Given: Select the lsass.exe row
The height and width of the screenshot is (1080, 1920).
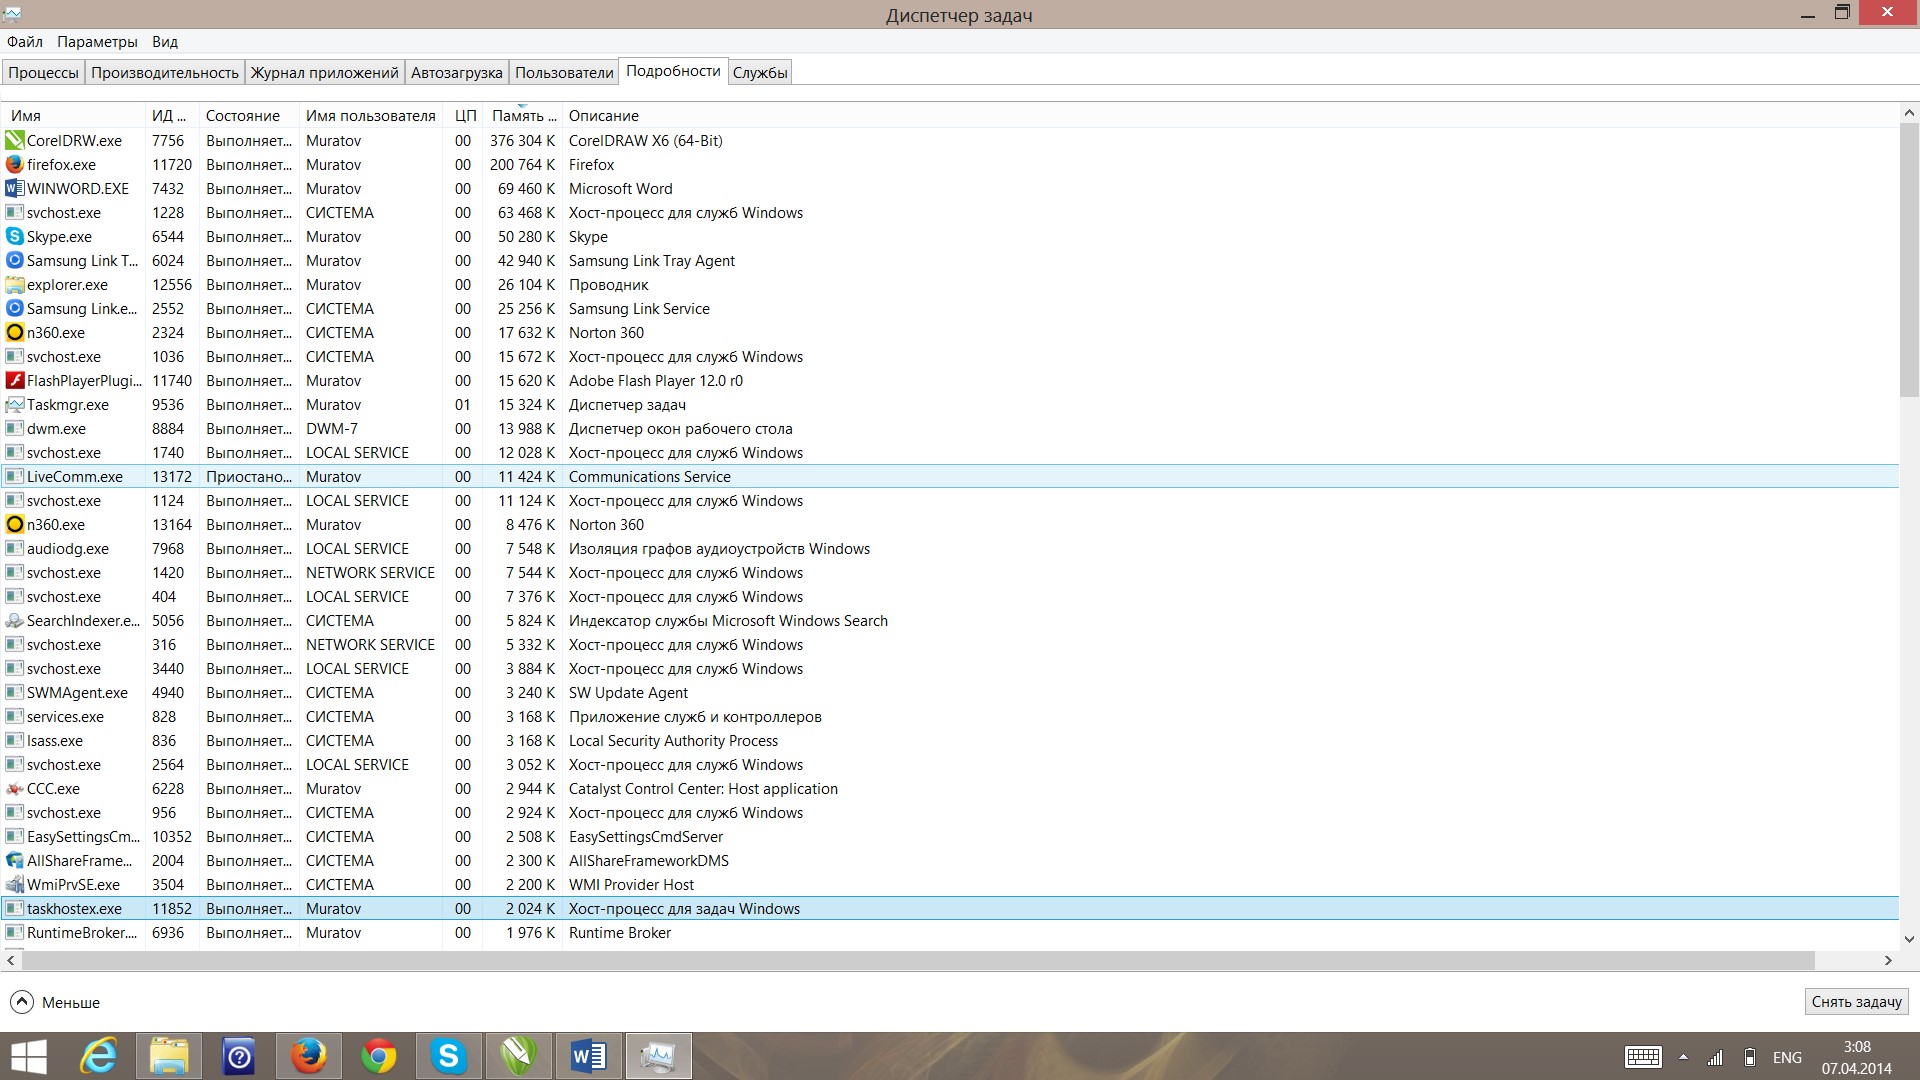Looking at the screenshot, I should (950, 741).
